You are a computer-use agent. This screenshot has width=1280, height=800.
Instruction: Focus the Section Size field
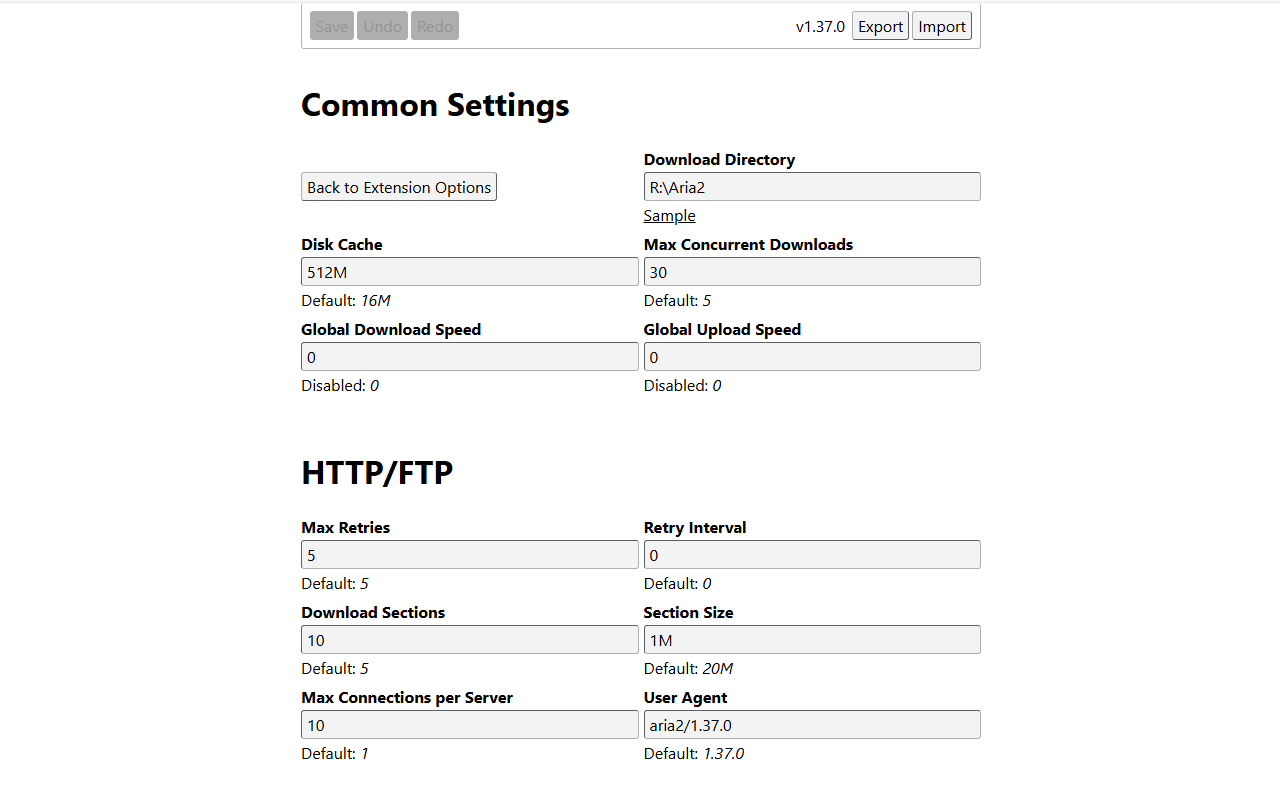811,640
